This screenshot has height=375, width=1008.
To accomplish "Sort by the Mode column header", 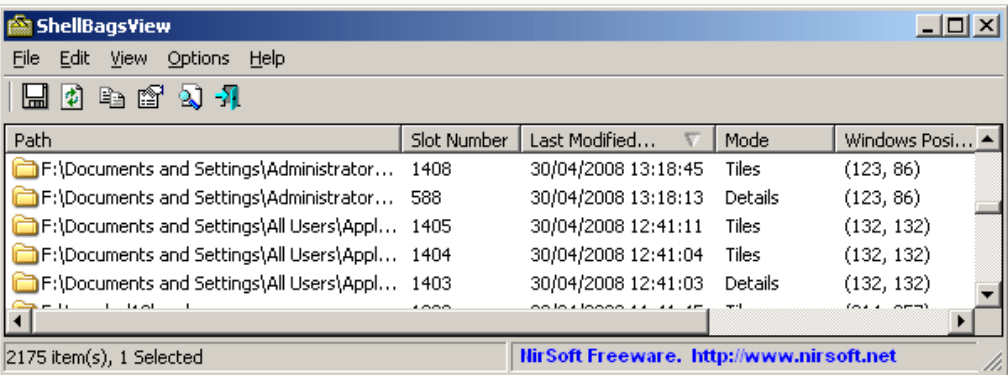I will point(775,140).
